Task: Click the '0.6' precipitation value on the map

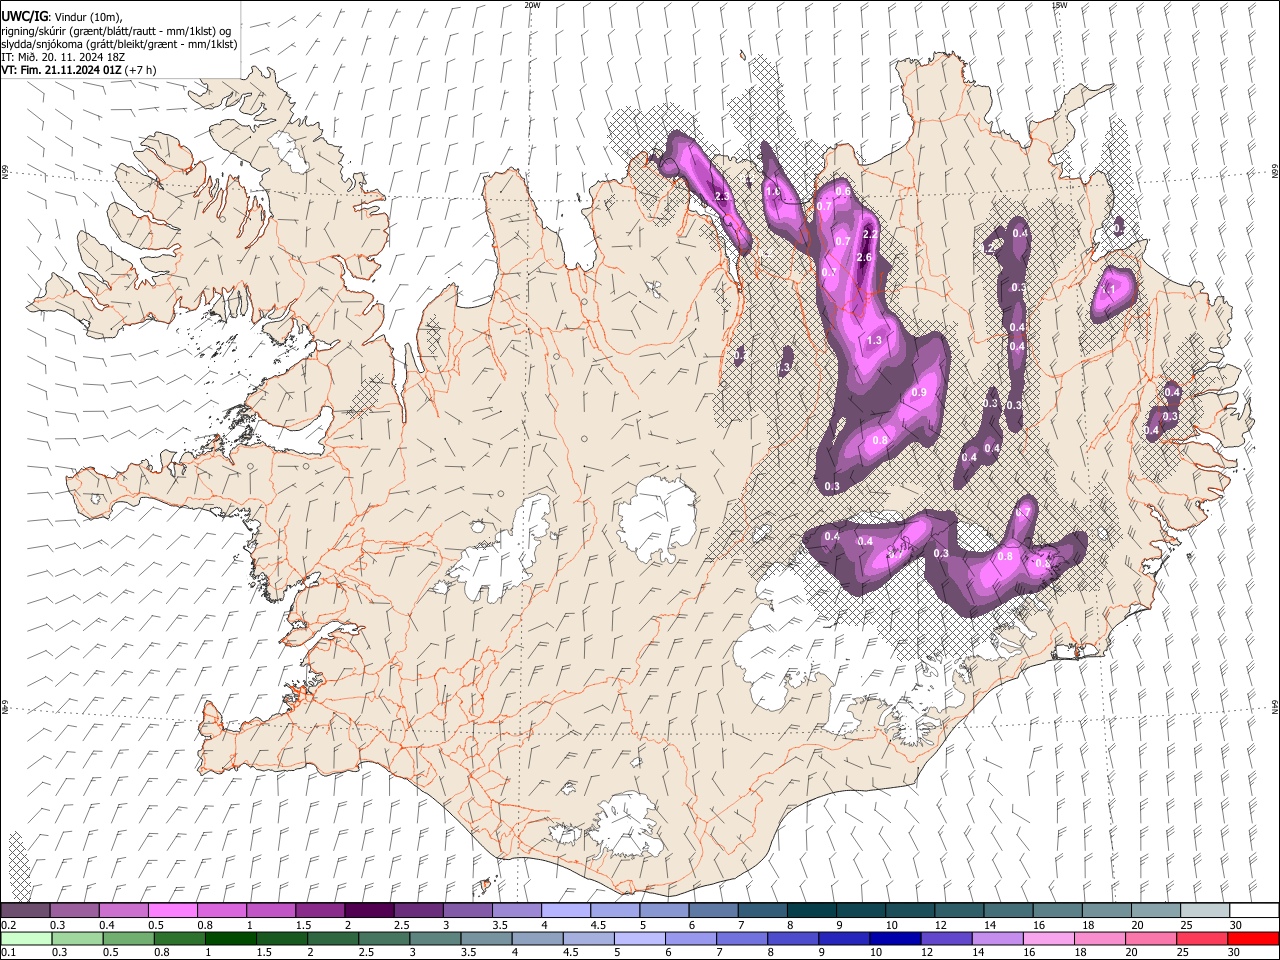Action: pyautogui.click(x=843, y=192)
